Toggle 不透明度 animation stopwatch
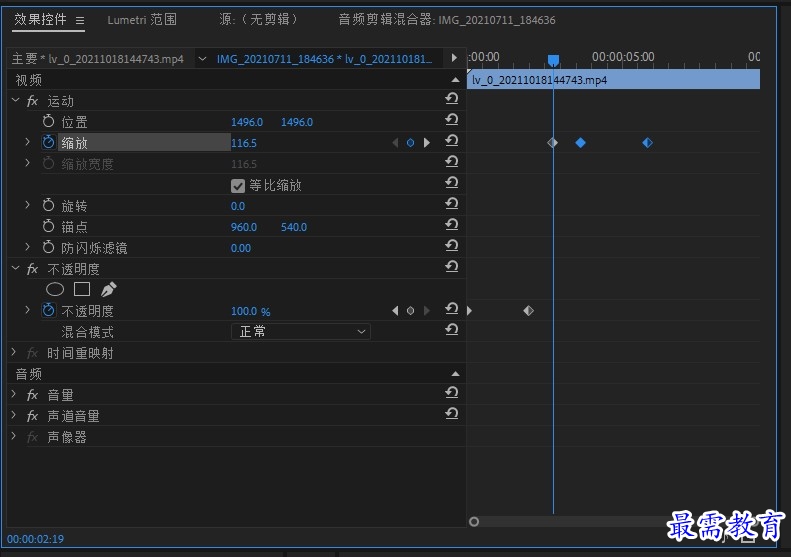Image resolution: width=791 pixels, height=557 pixels. [48, 310]
